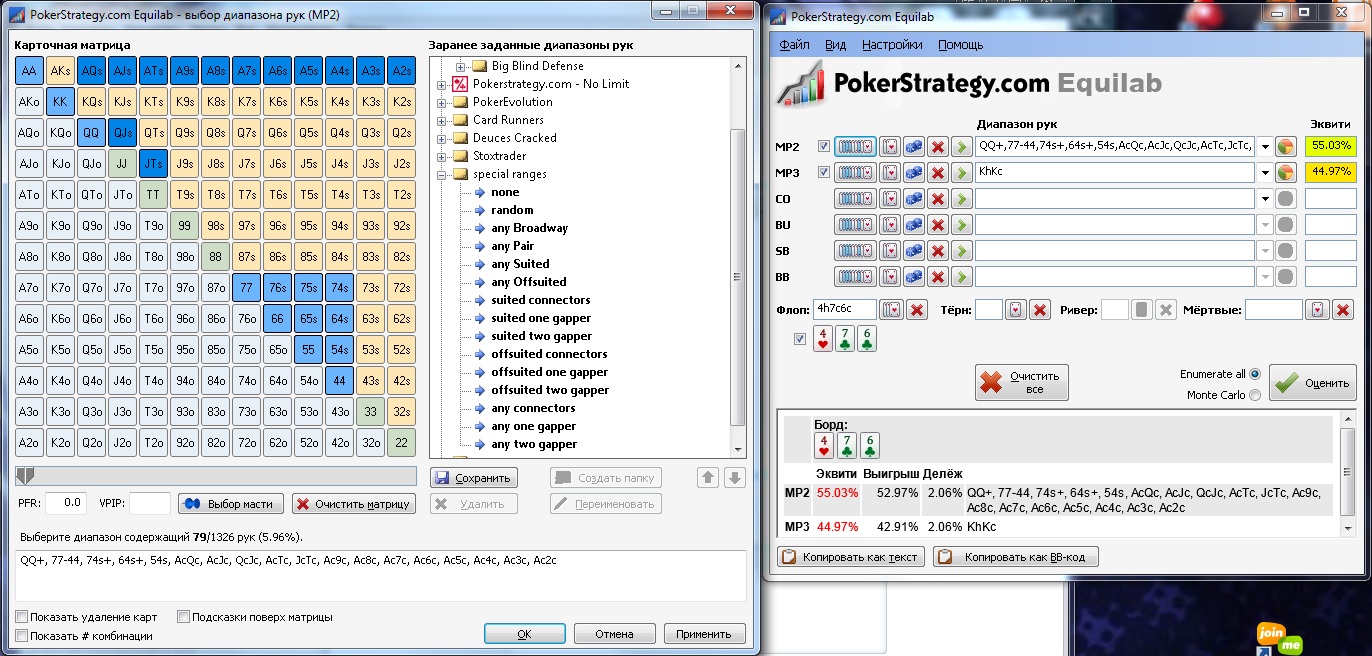Viewport: 1372px width, 656px height.
Task: Open the dead cards picker
Action: tap(1318, 310)
